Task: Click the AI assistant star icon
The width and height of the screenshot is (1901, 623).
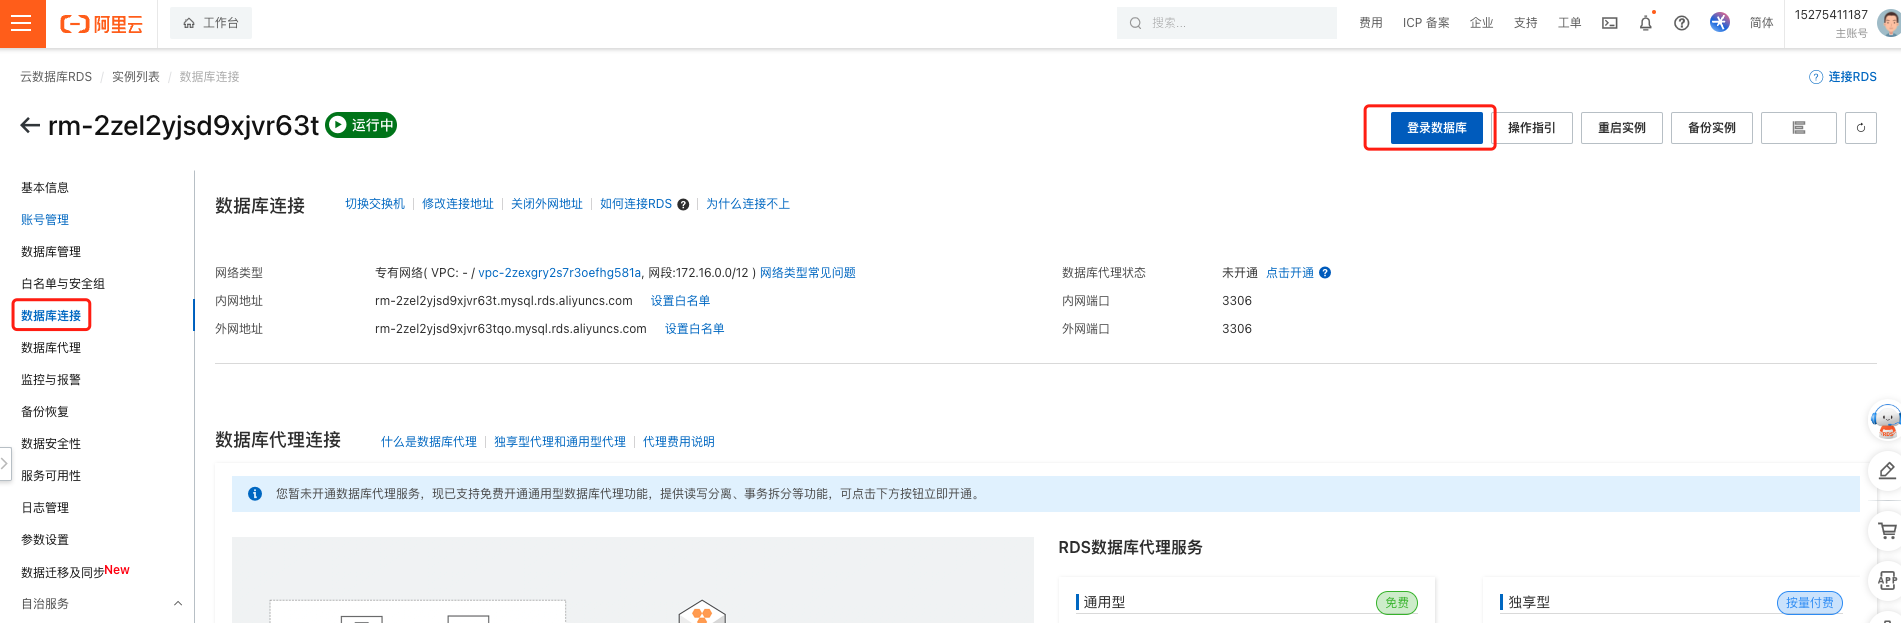Action: click(x=1720, y=22)
